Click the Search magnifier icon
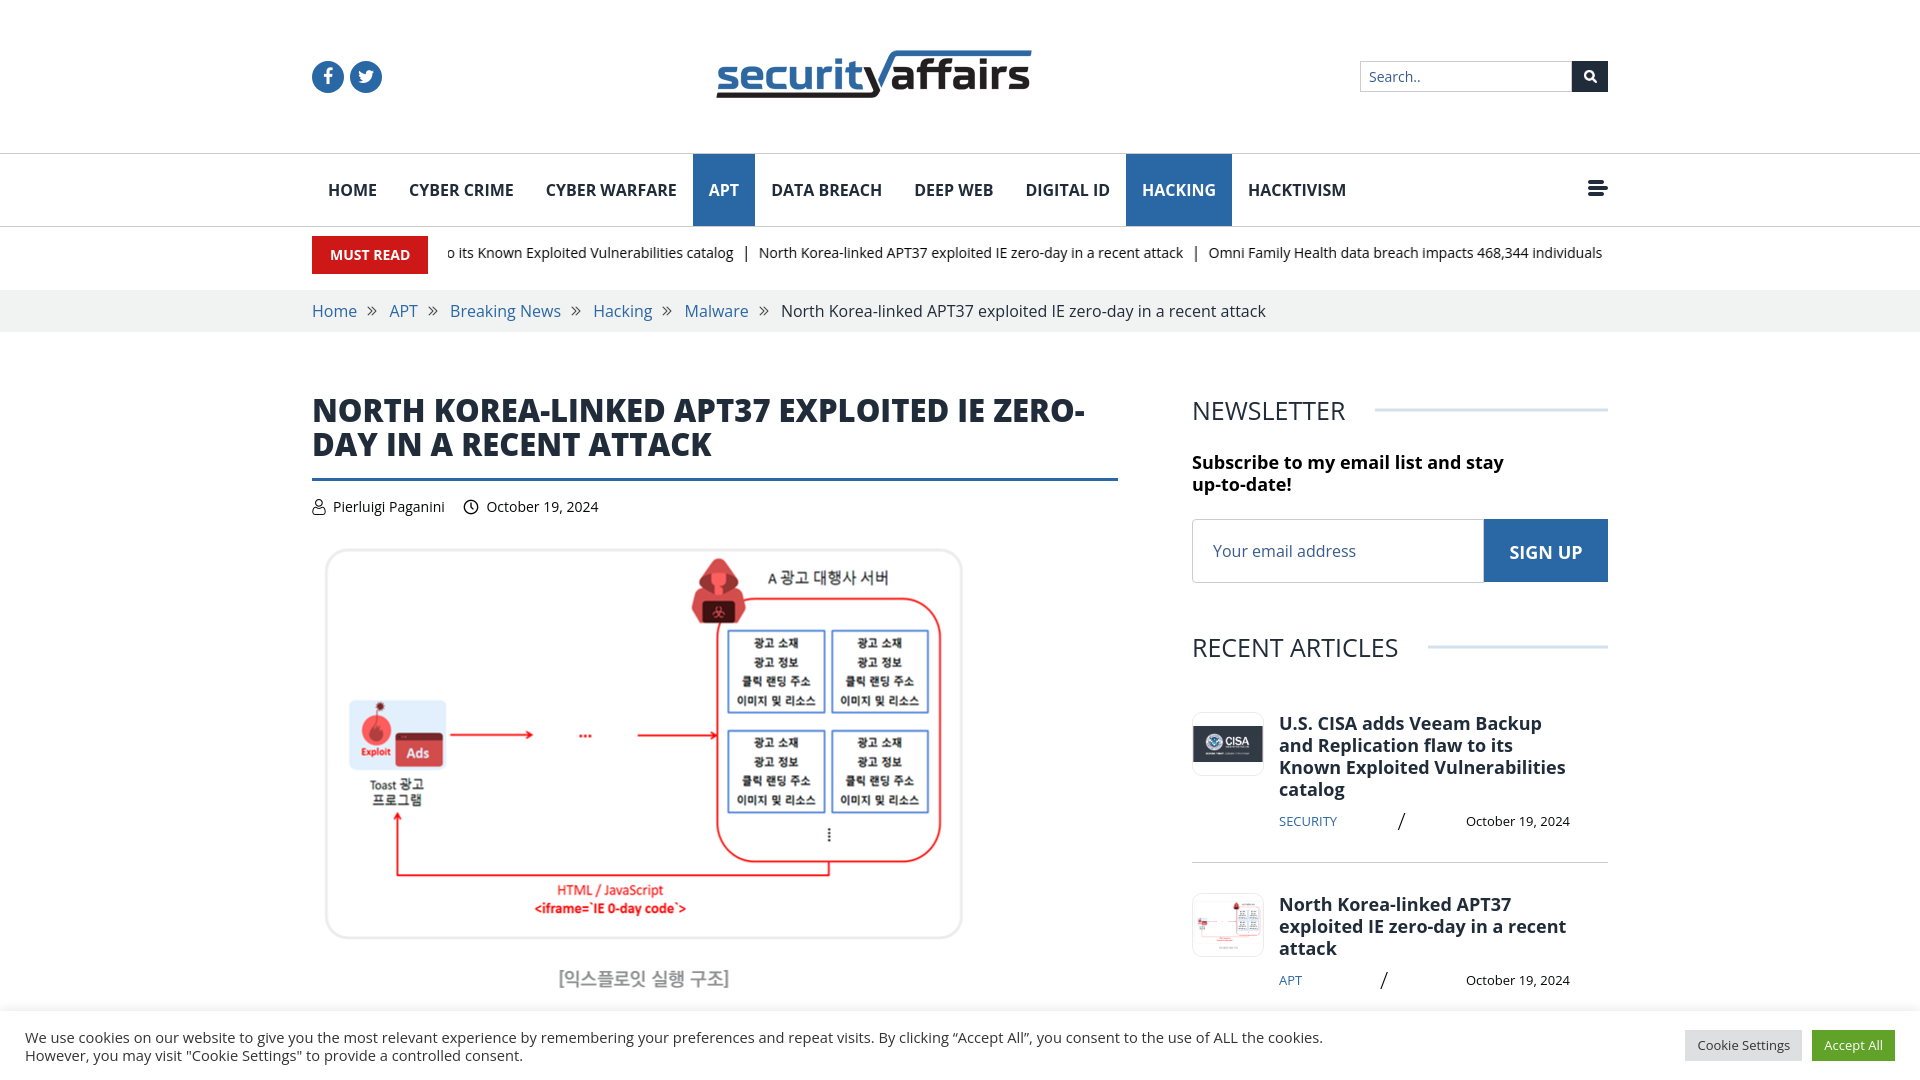The image size is (1920, 1080). 1589,76
